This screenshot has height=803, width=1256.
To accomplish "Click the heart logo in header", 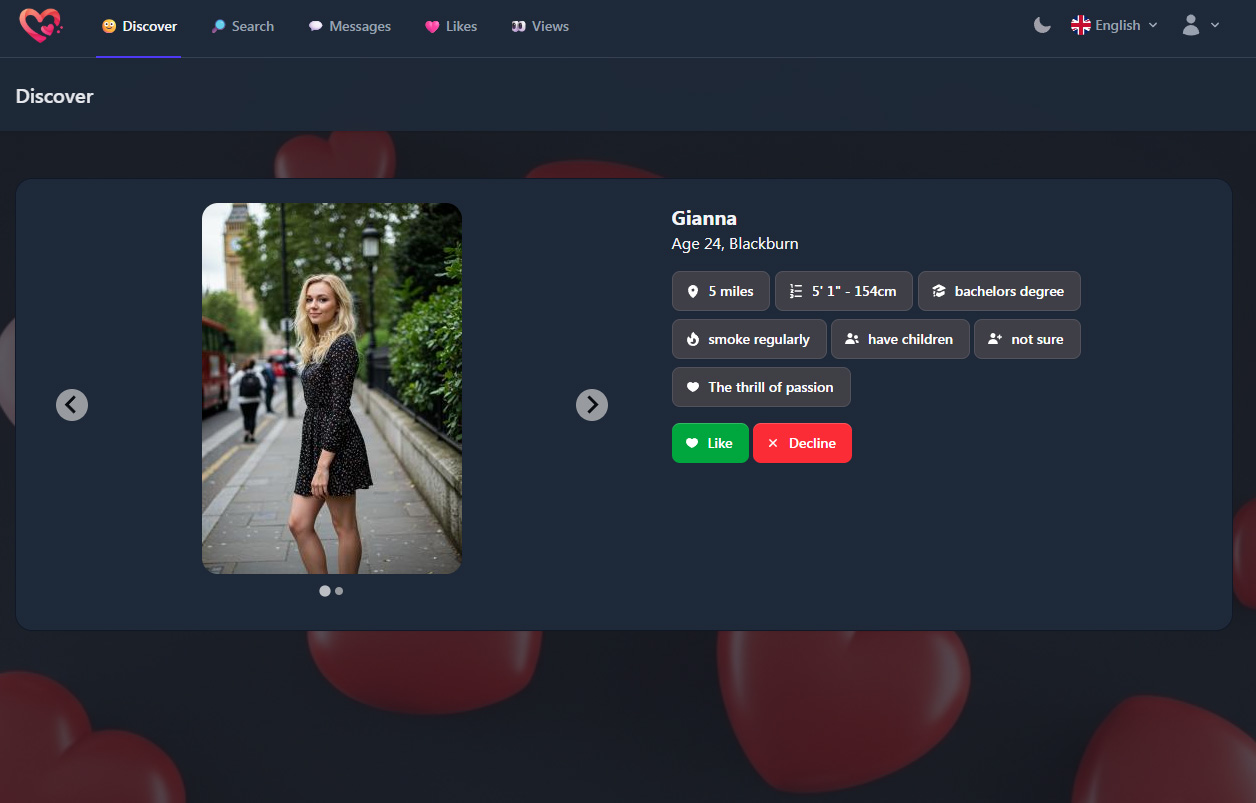I will [x=40, y=26].
